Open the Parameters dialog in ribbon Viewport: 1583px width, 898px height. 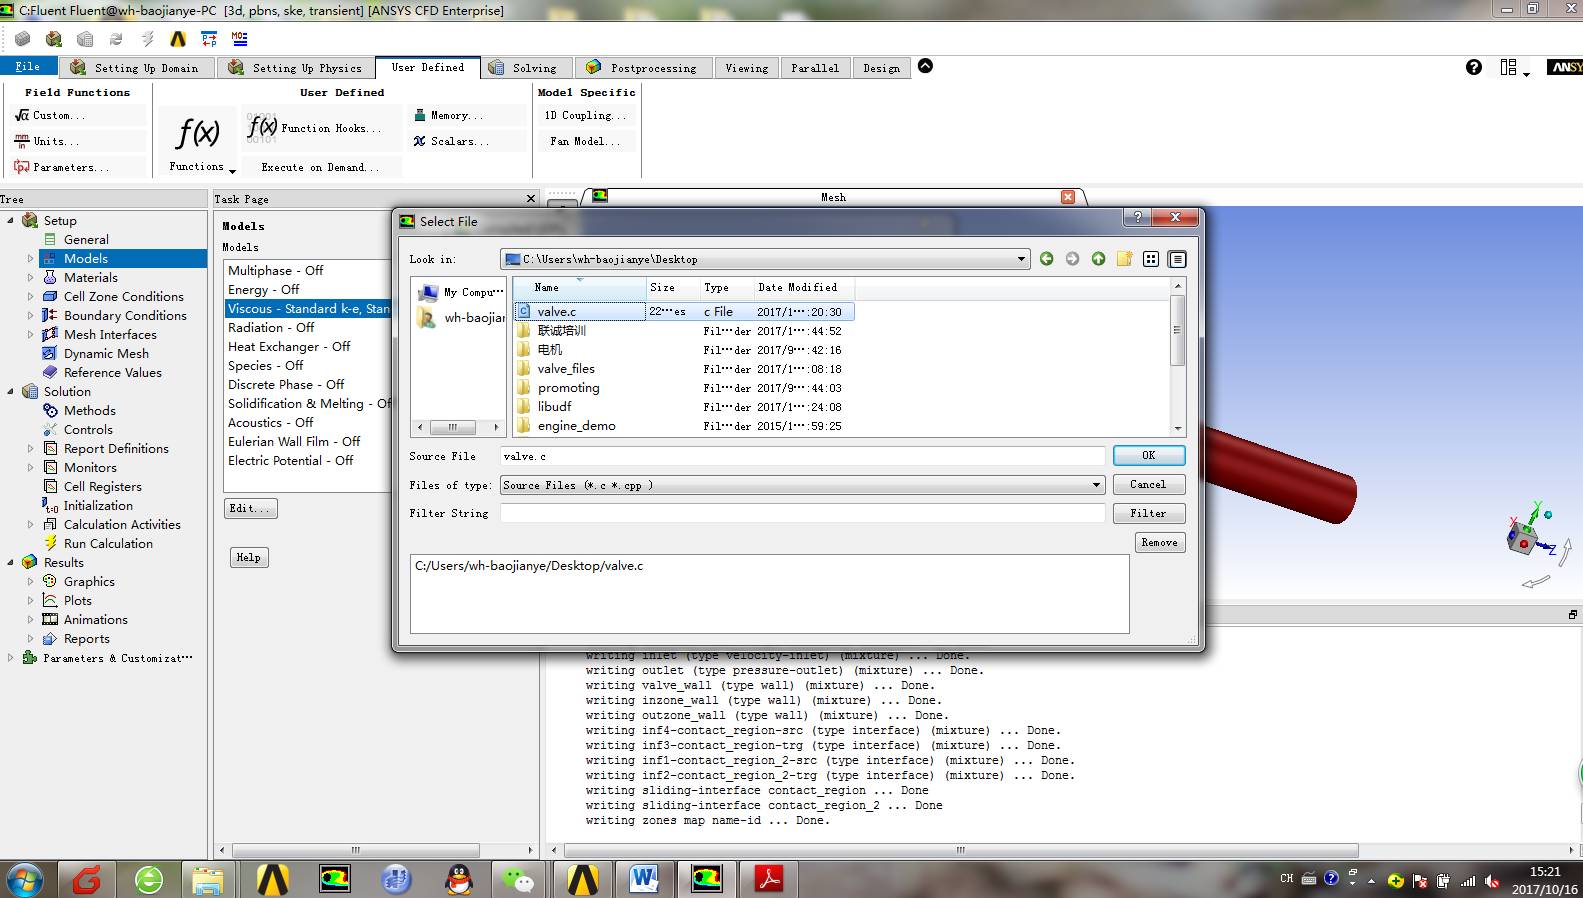coord(62,168)
